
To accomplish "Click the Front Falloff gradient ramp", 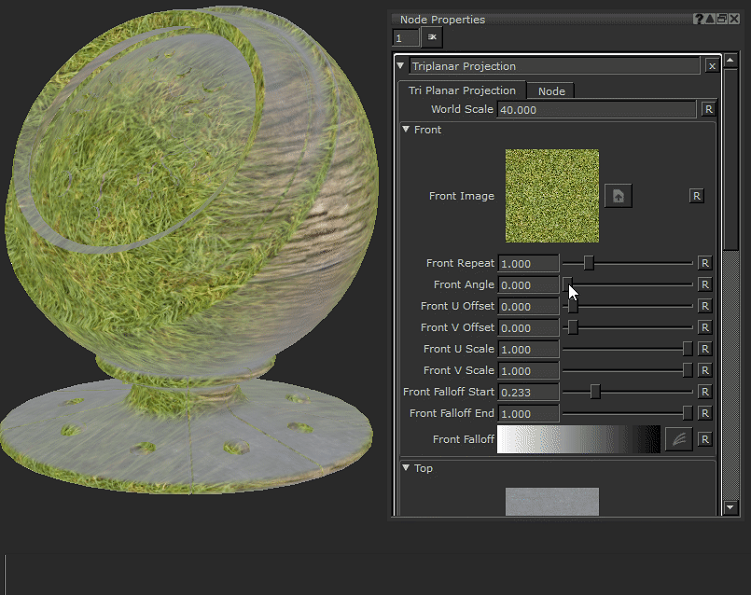I will (x=578, y=439).
